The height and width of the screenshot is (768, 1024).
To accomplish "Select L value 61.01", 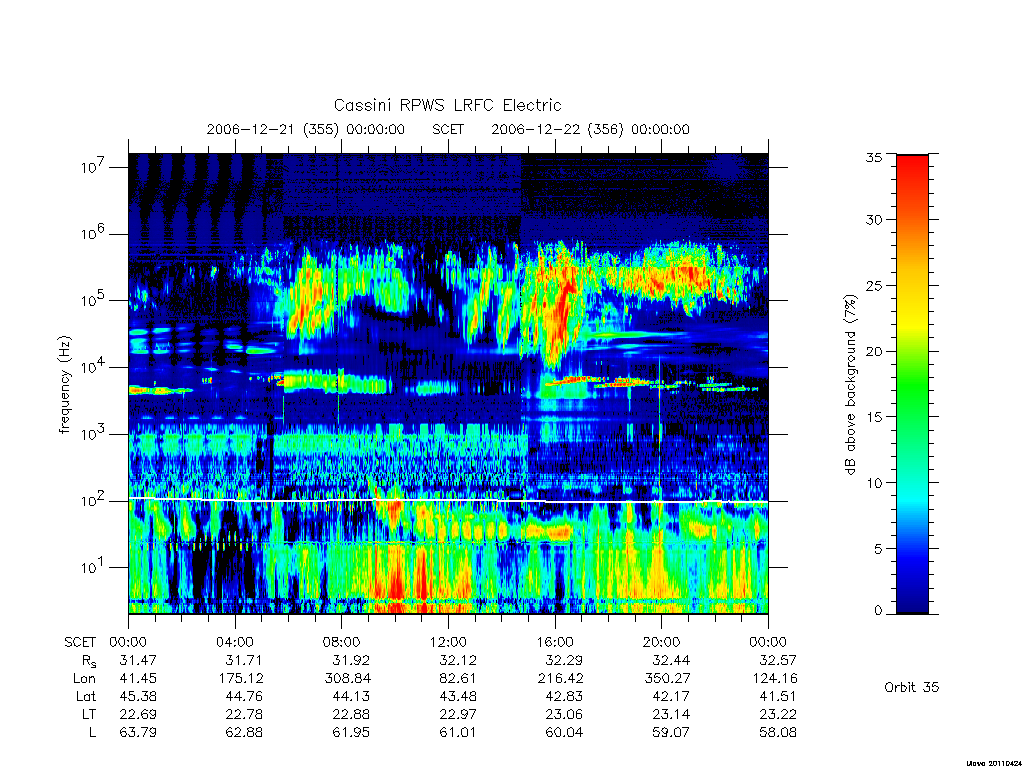I will pyautogui.click(x=457, y=733).
